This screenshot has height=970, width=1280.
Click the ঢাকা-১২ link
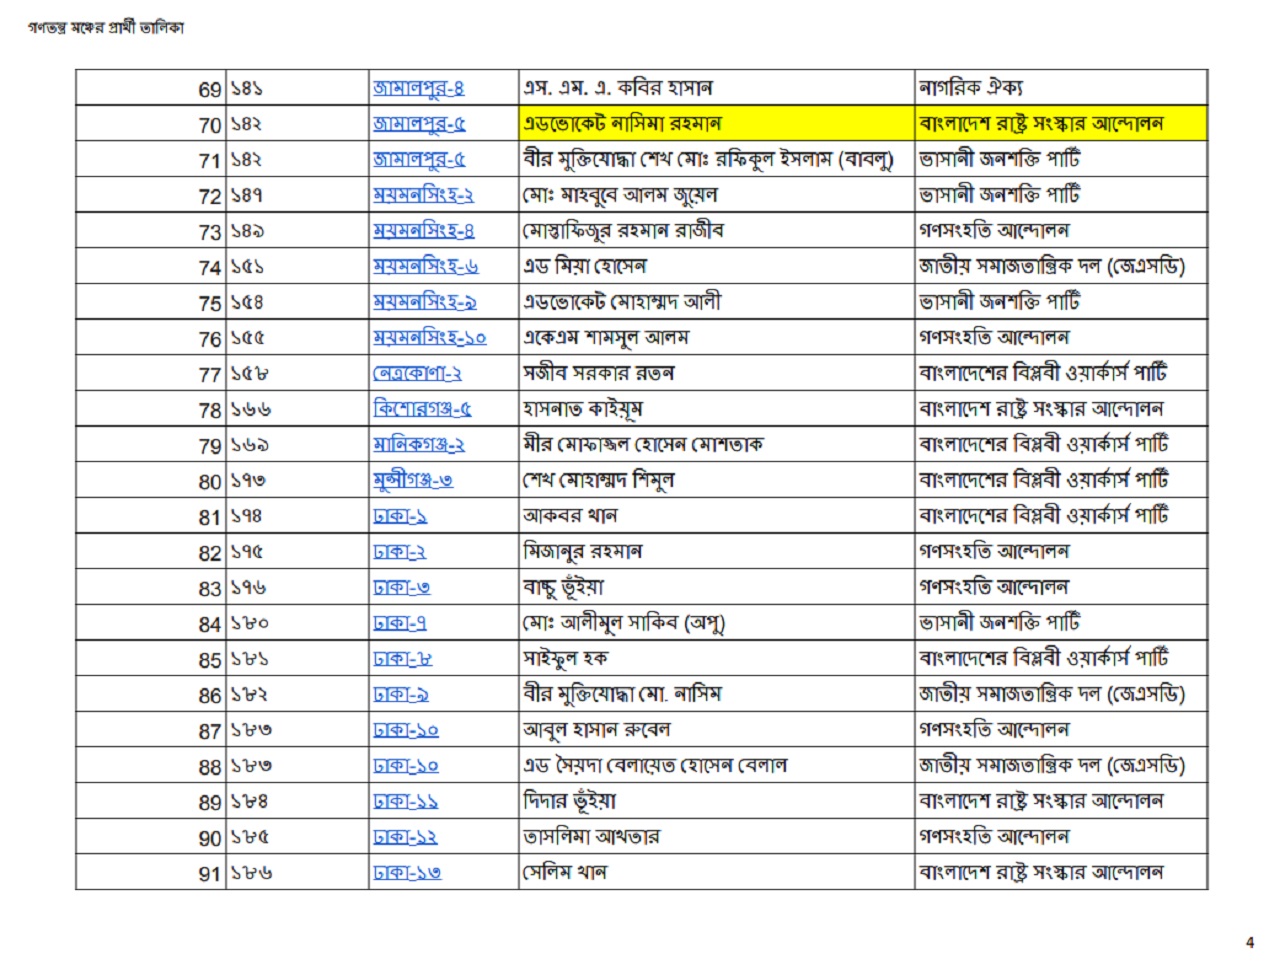(405, 837)
